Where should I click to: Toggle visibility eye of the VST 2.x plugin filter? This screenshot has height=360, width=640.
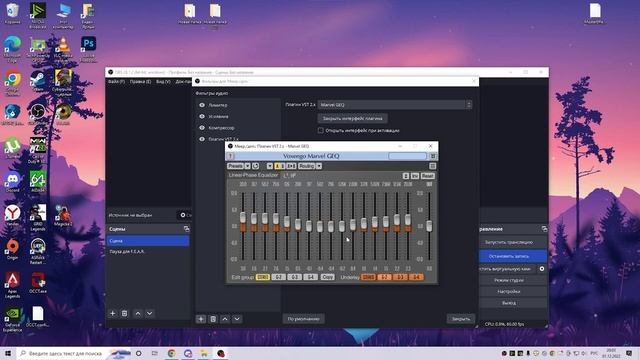(202, 139)
